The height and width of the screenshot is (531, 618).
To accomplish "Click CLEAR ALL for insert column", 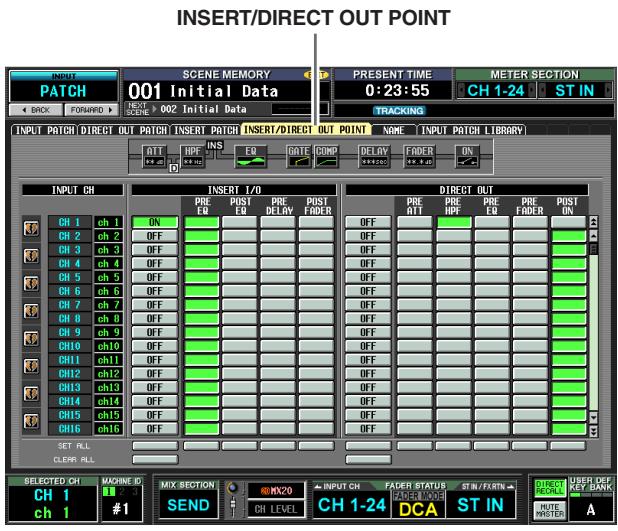I will [x=155, y=459].
